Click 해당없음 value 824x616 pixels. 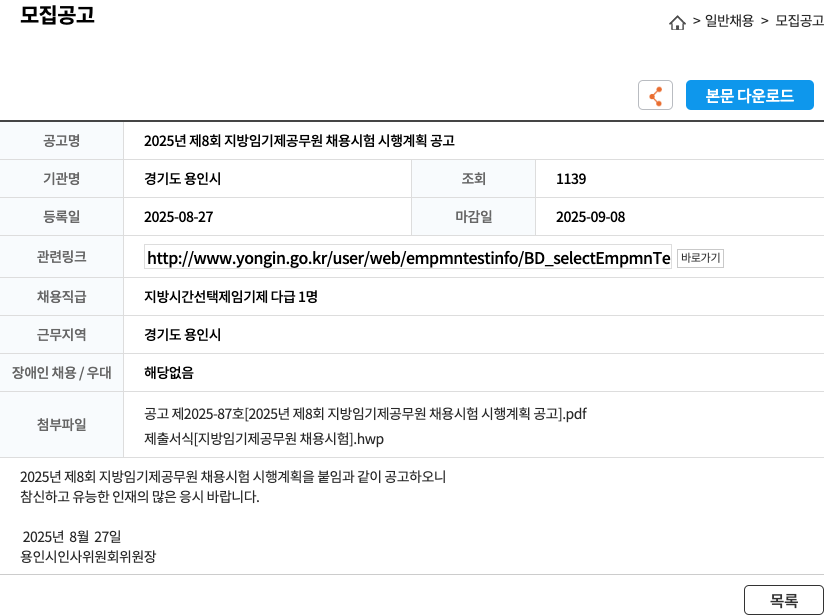coord(169,373)
